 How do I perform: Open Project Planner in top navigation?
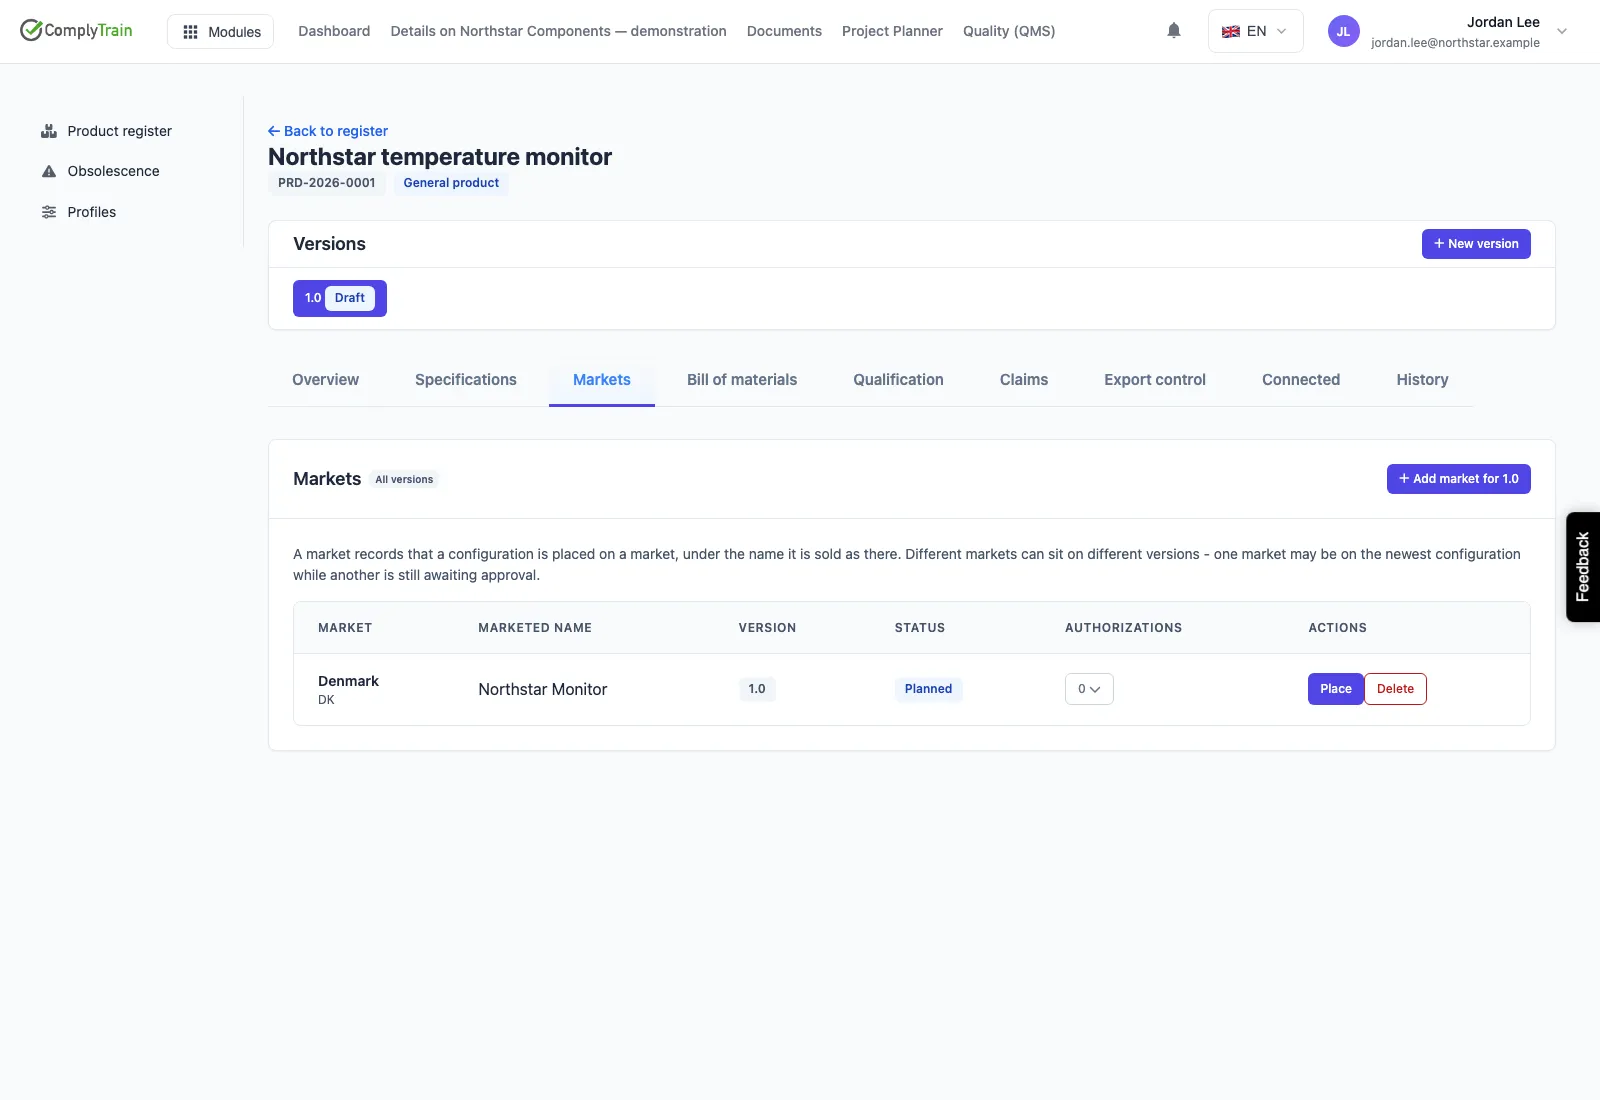[892, 31]
